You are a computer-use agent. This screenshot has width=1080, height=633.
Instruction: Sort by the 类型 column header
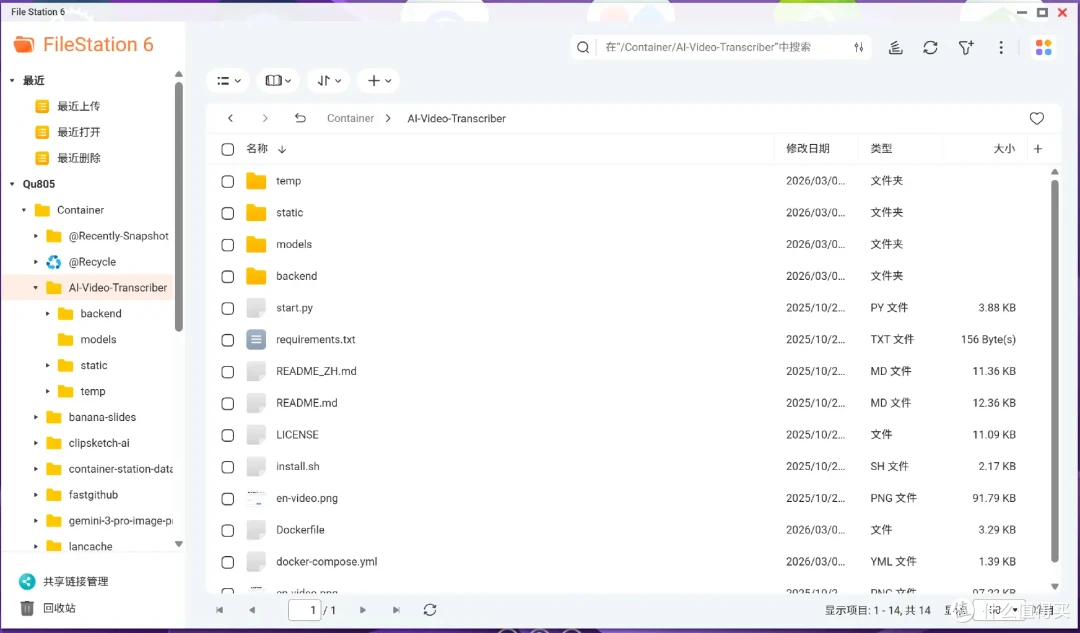[x=881, y=149]
